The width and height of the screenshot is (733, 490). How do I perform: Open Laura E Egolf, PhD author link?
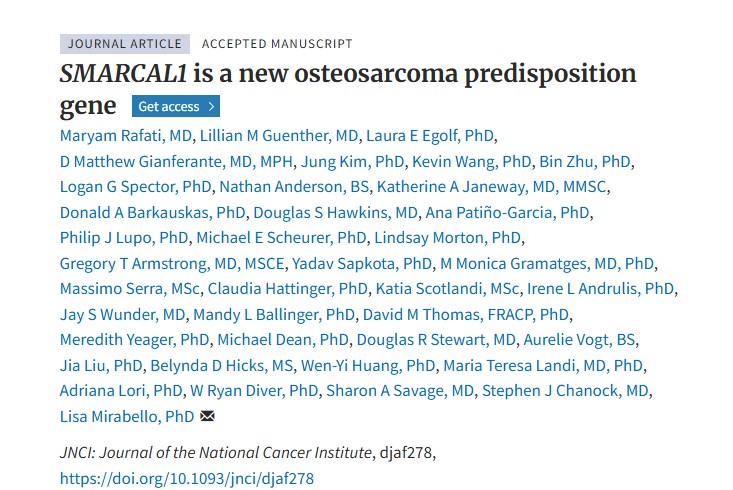click(430, 136)
